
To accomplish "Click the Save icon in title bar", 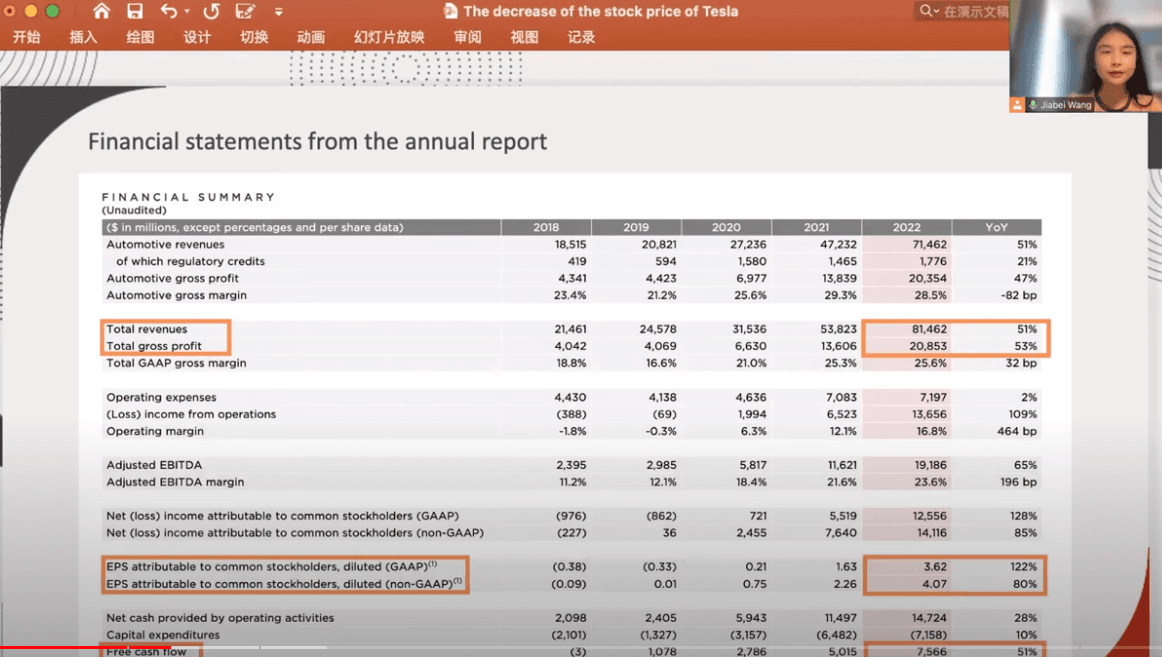I will [x=135, y=11].
